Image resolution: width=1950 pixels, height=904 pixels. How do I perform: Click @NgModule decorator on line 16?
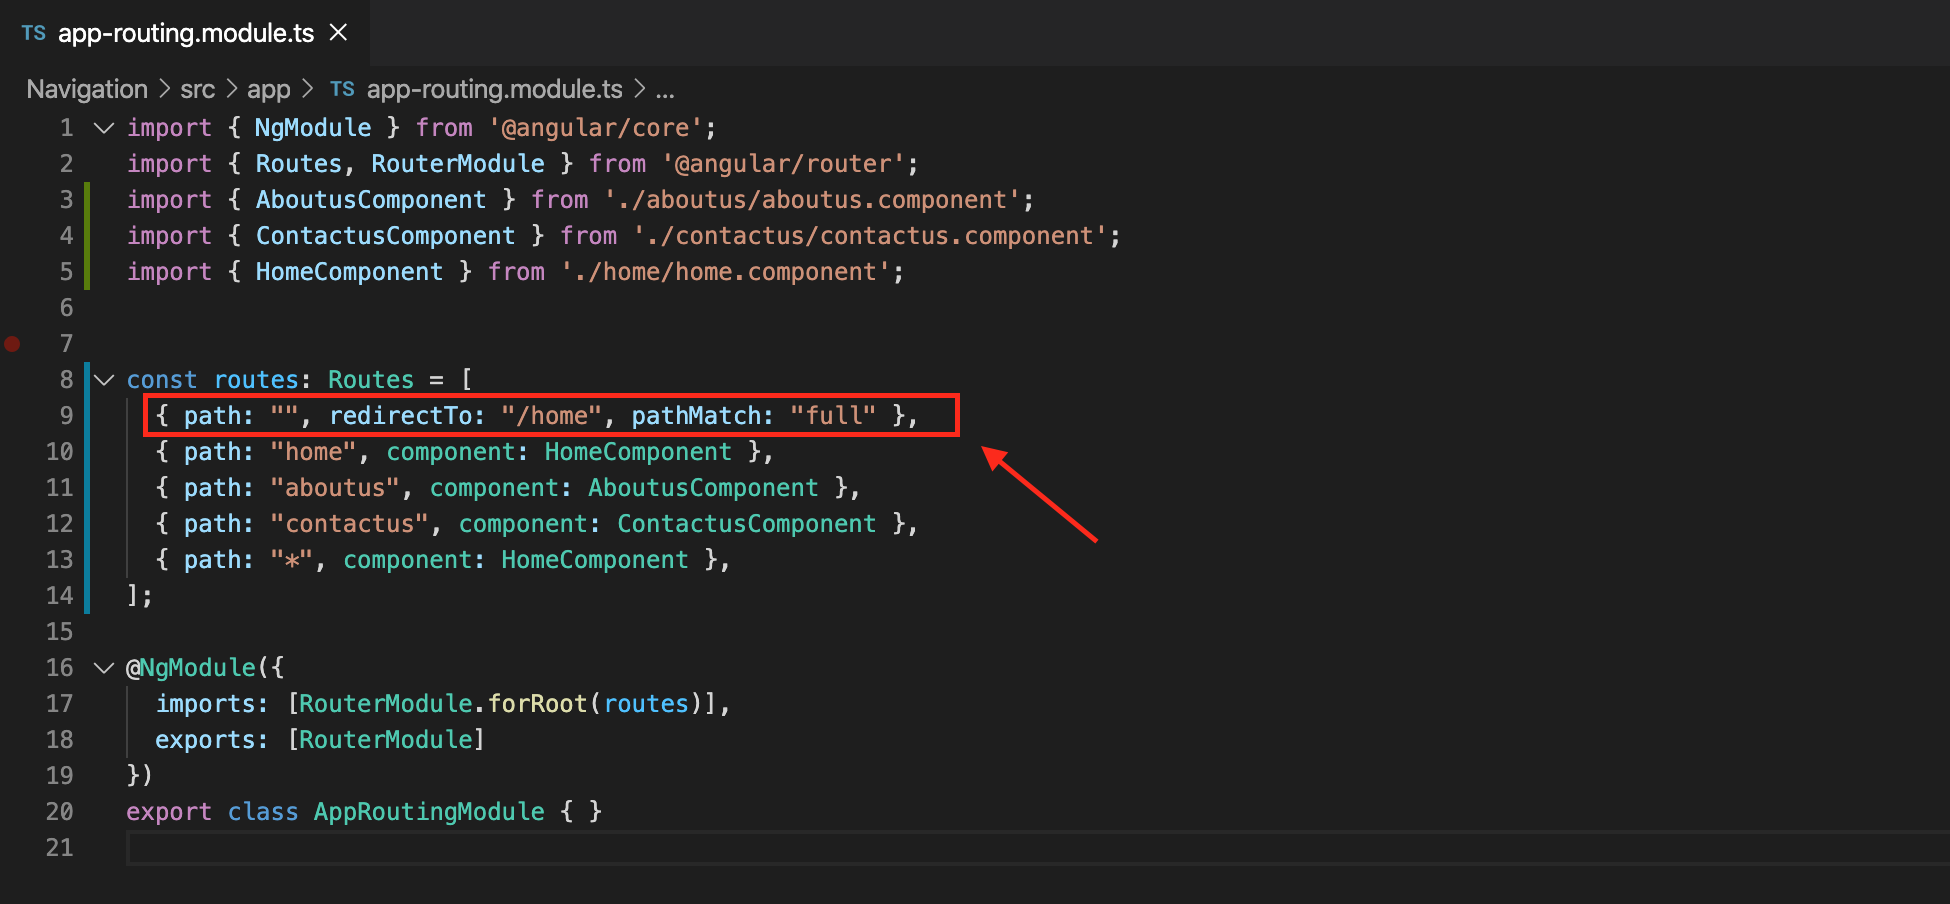[191, 668]
